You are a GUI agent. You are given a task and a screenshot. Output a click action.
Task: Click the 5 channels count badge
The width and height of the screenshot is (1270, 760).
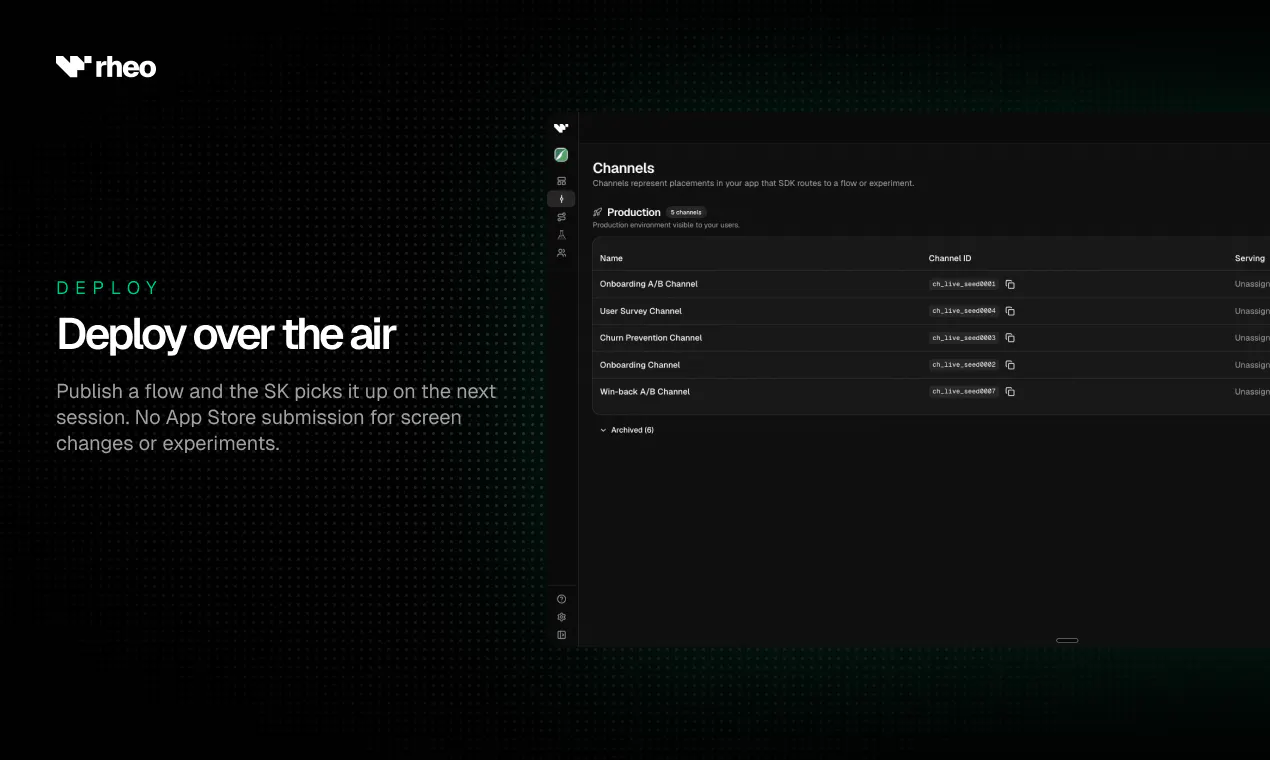[686, 212]
